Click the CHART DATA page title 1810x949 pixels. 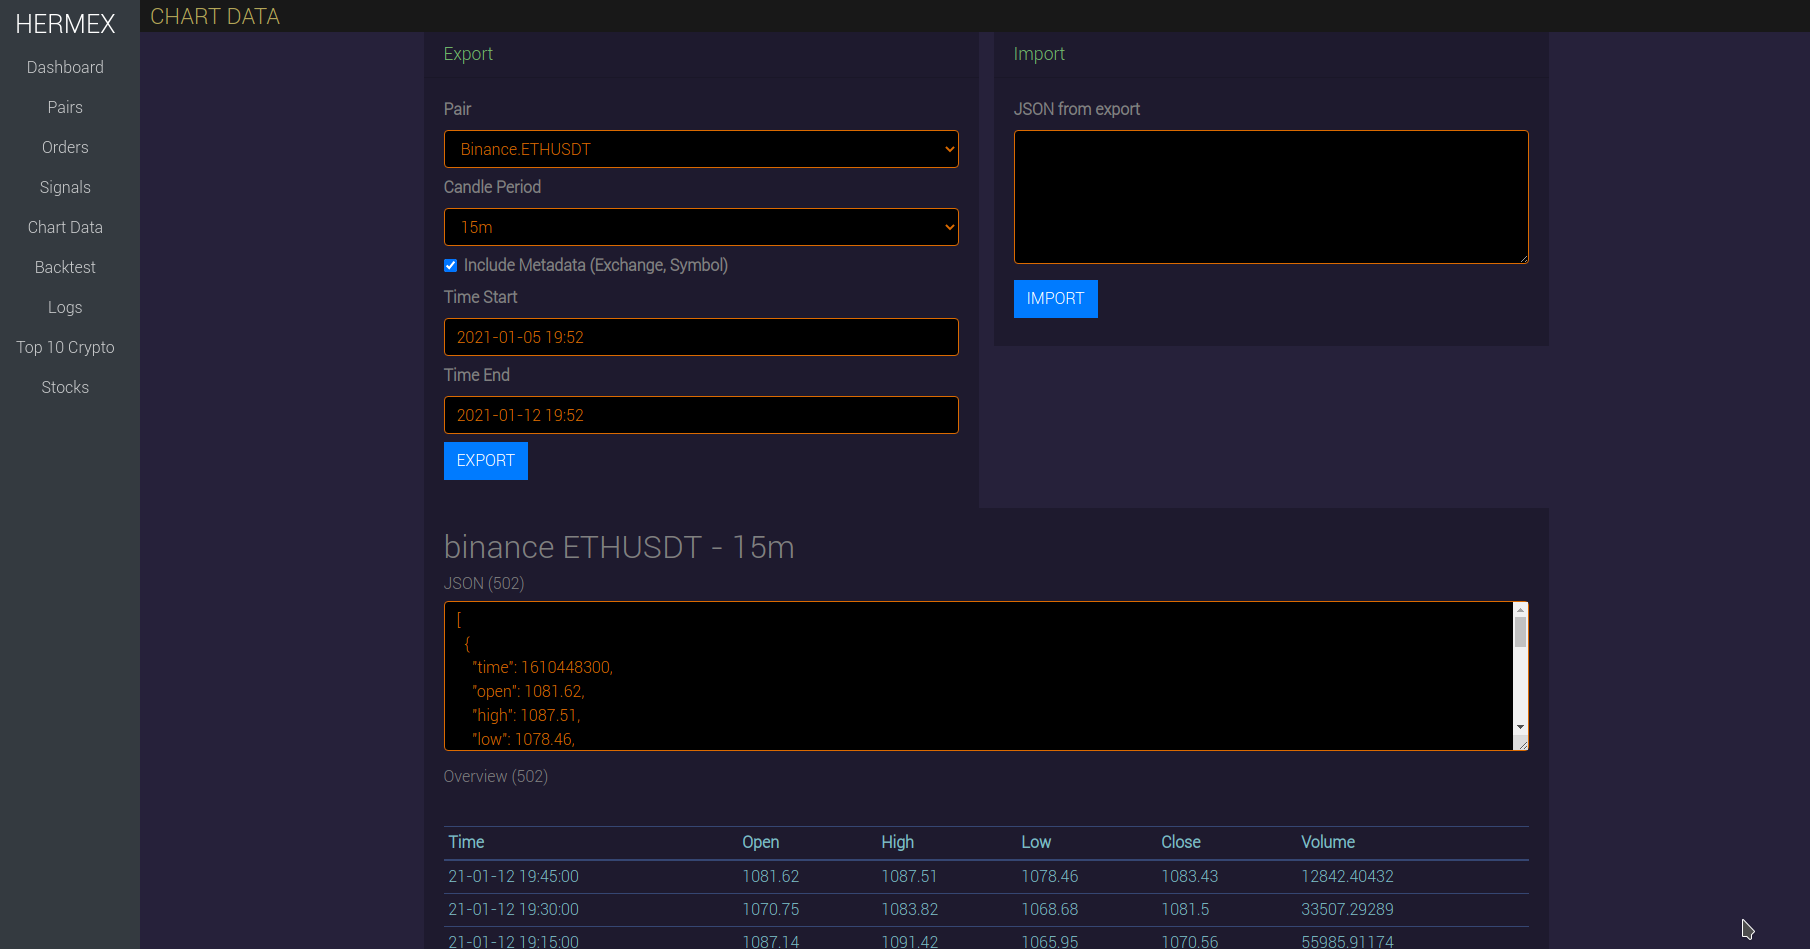click(215, 16)
